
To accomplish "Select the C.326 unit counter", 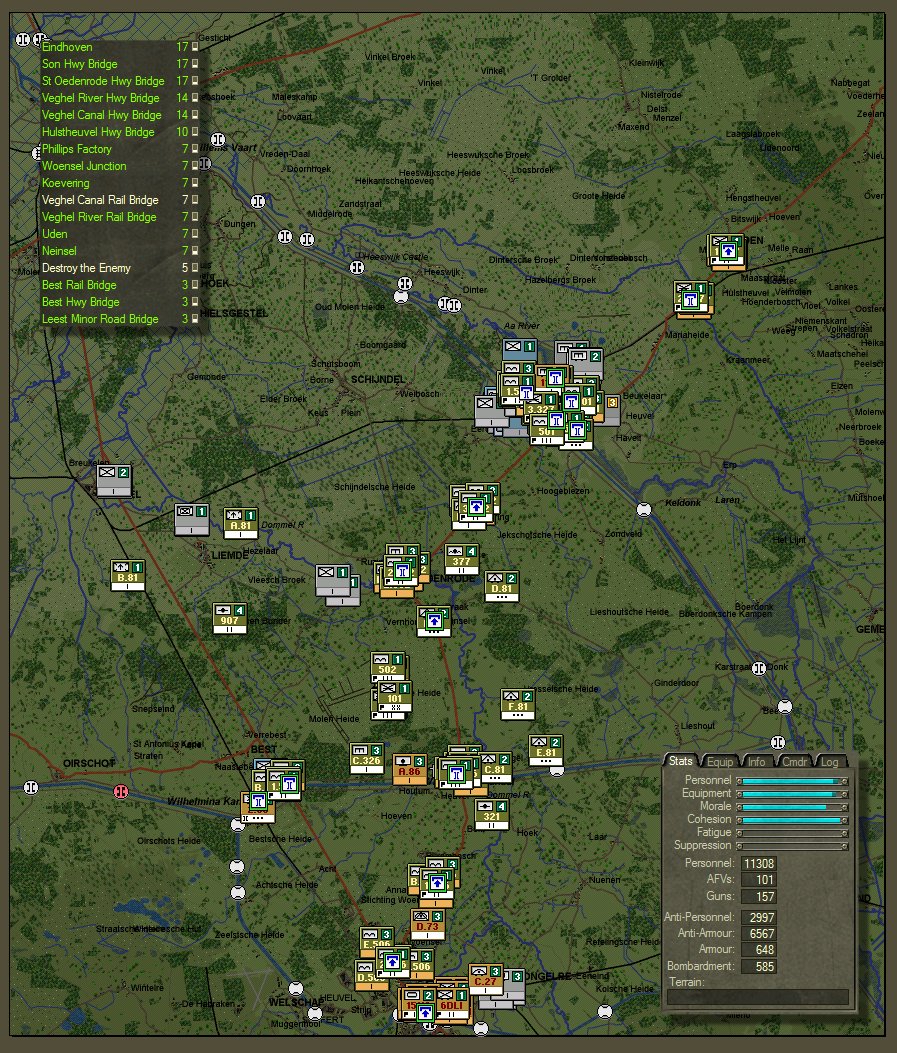I will tap(367, 758).
